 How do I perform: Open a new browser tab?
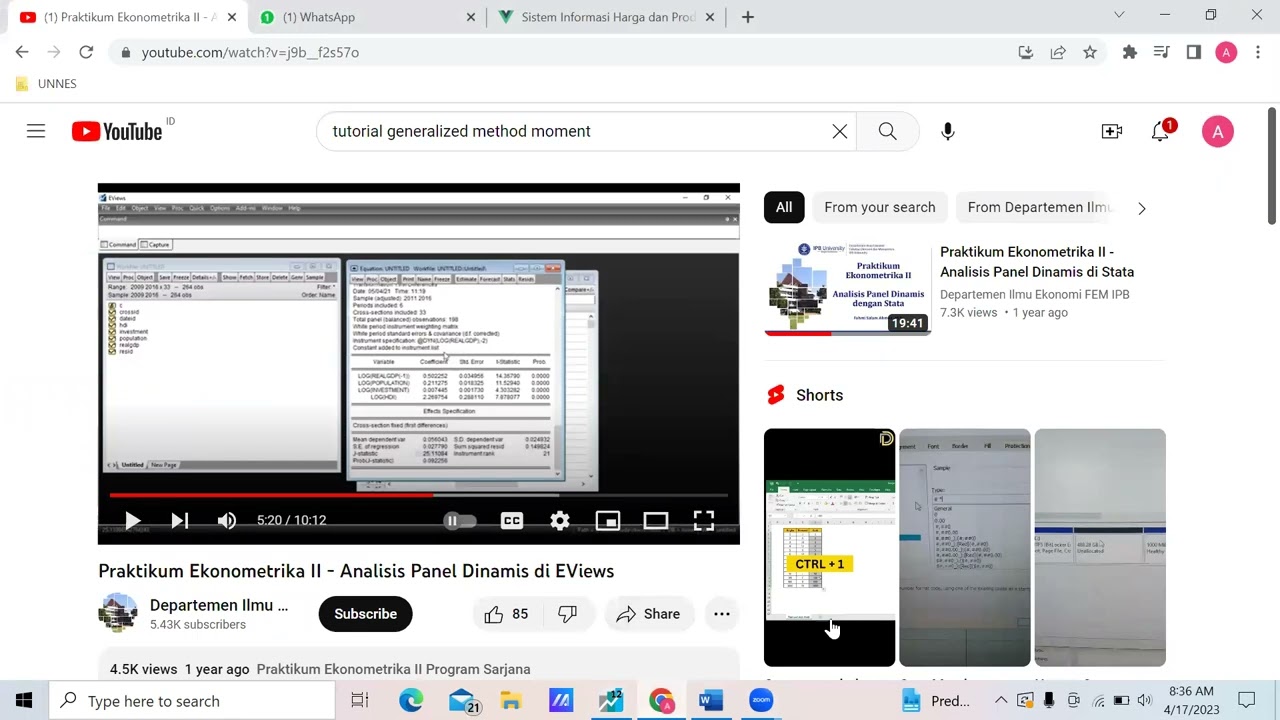tap(747, 17)
